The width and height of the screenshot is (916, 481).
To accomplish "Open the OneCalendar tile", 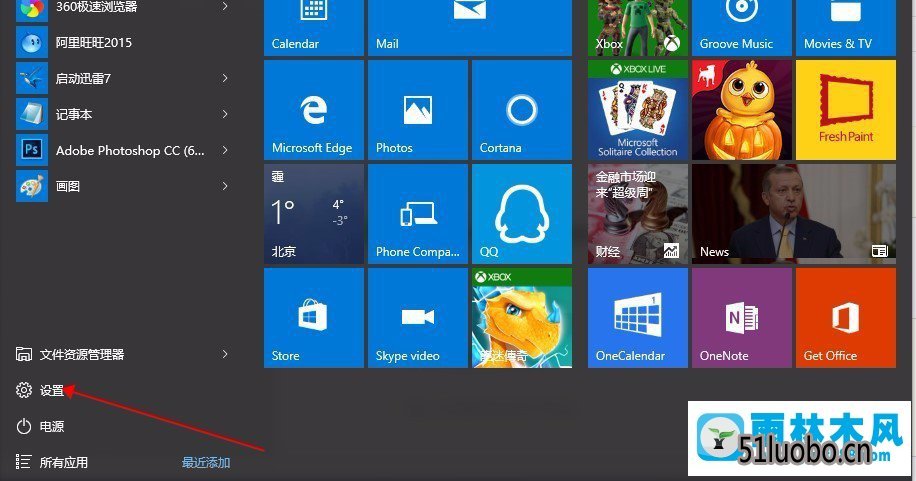I will click(x=638, y=318).
